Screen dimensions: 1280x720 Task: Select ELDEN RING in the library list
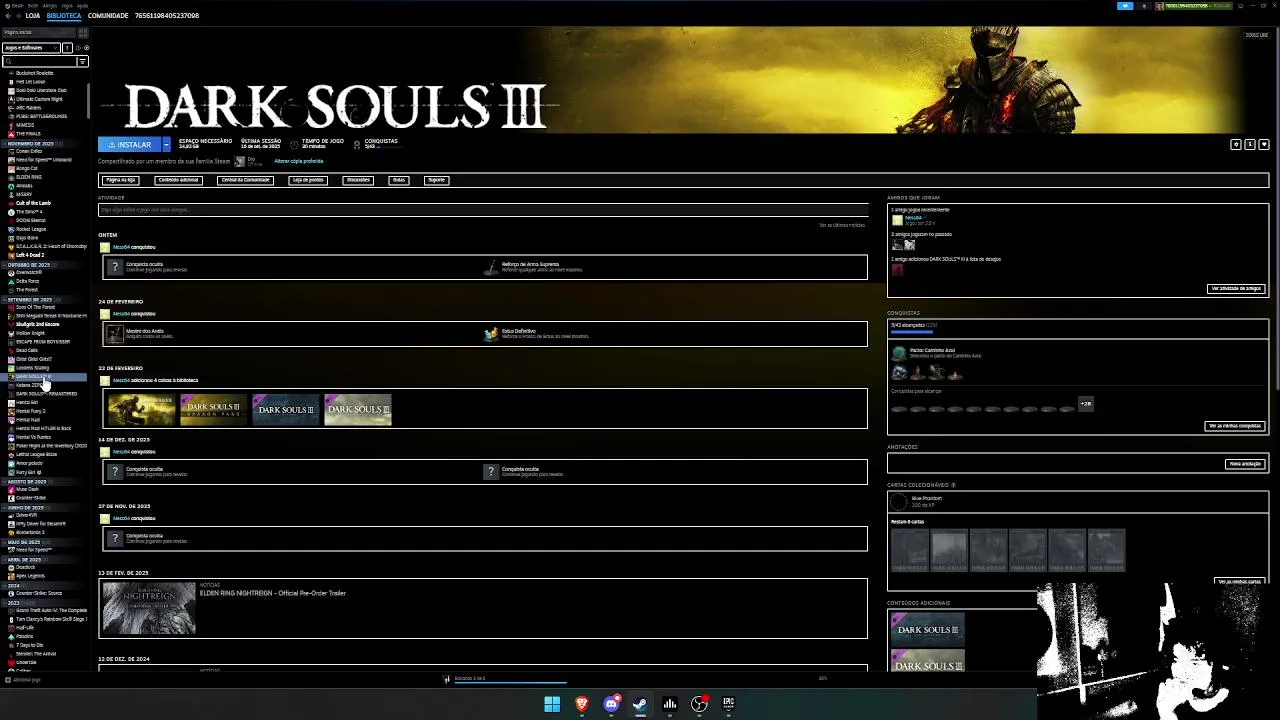(x=28, y=177)
